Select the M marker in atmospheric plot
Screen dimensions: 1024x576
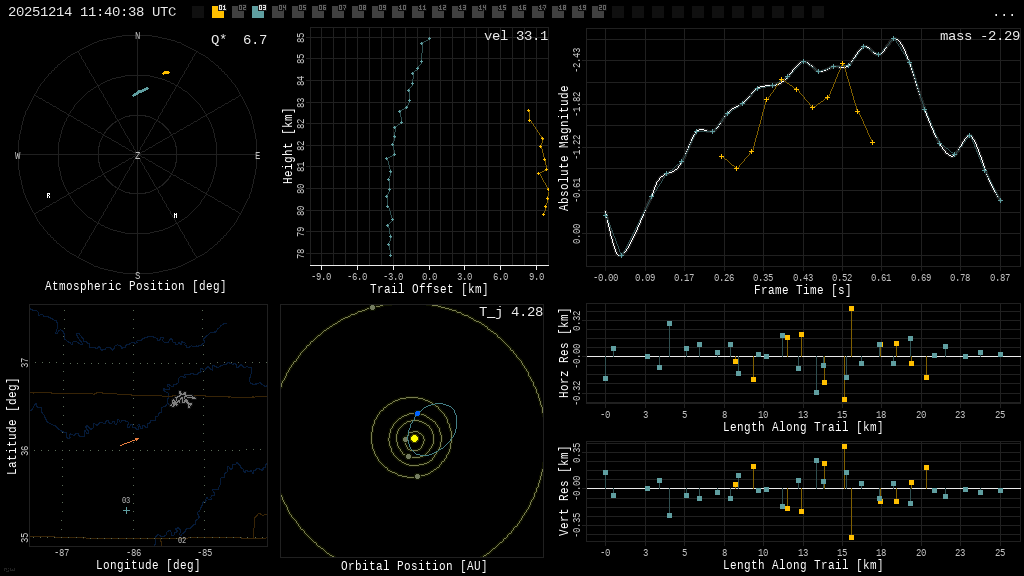(x=175, y=216)
